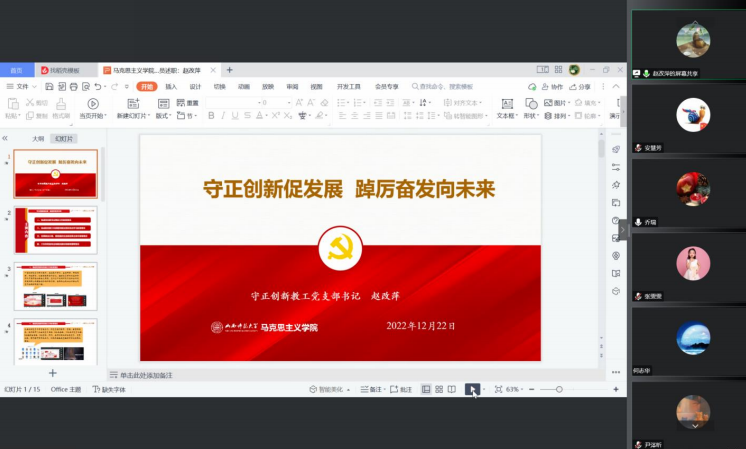
Task: Switch to slide sorter grid view
Action: tap(439, 389)
